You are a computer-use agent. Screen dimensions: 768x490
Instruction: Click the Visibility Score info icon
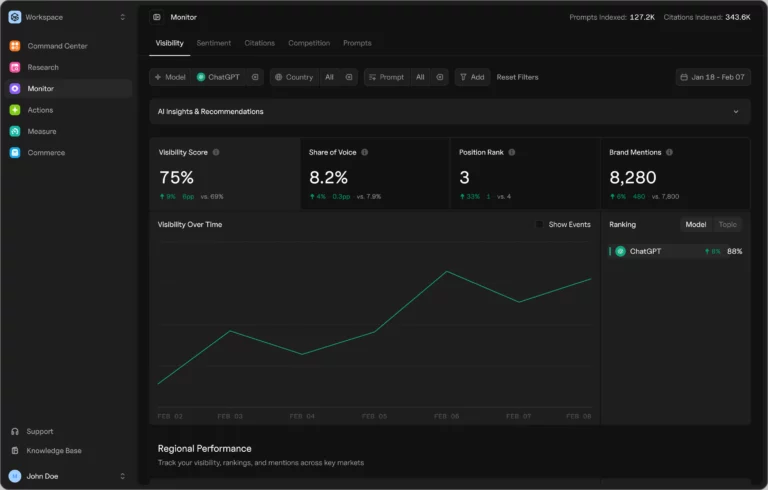[x=216, y=152]
